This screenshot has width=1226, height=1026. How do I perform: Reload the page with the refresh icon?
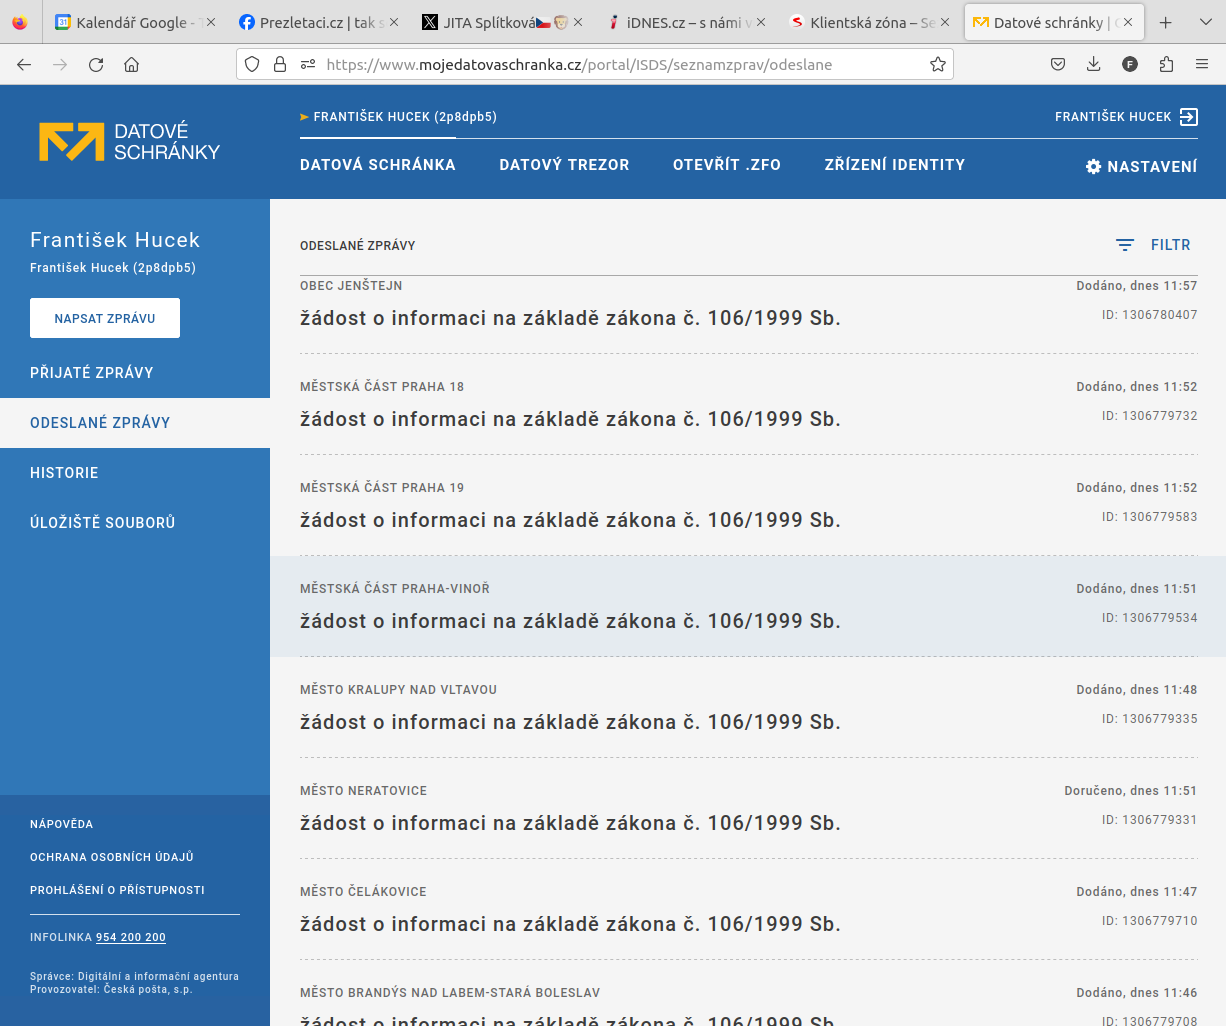[96, 64]
